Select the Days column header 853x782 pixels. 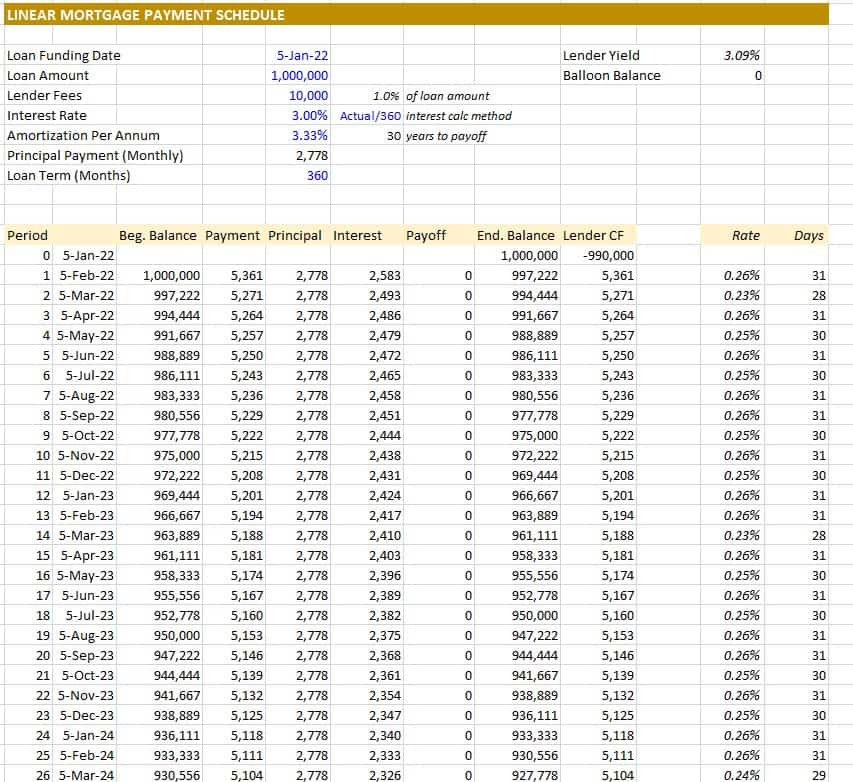tap(808, 236)
